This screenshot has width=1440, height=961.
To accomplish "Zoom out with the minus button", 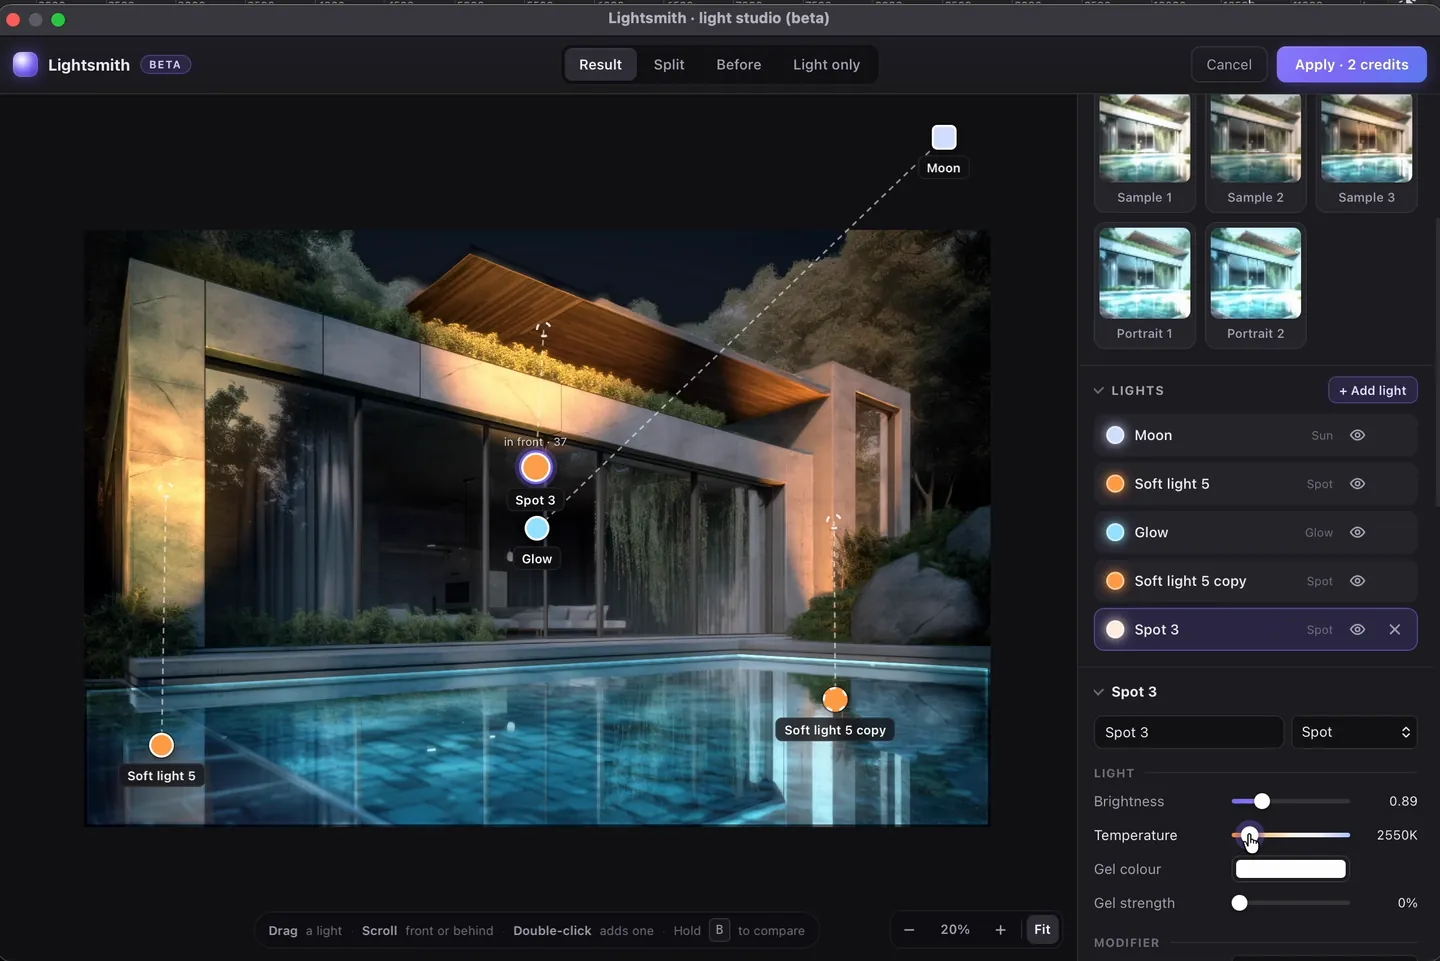I will click(x=909, y=930).
